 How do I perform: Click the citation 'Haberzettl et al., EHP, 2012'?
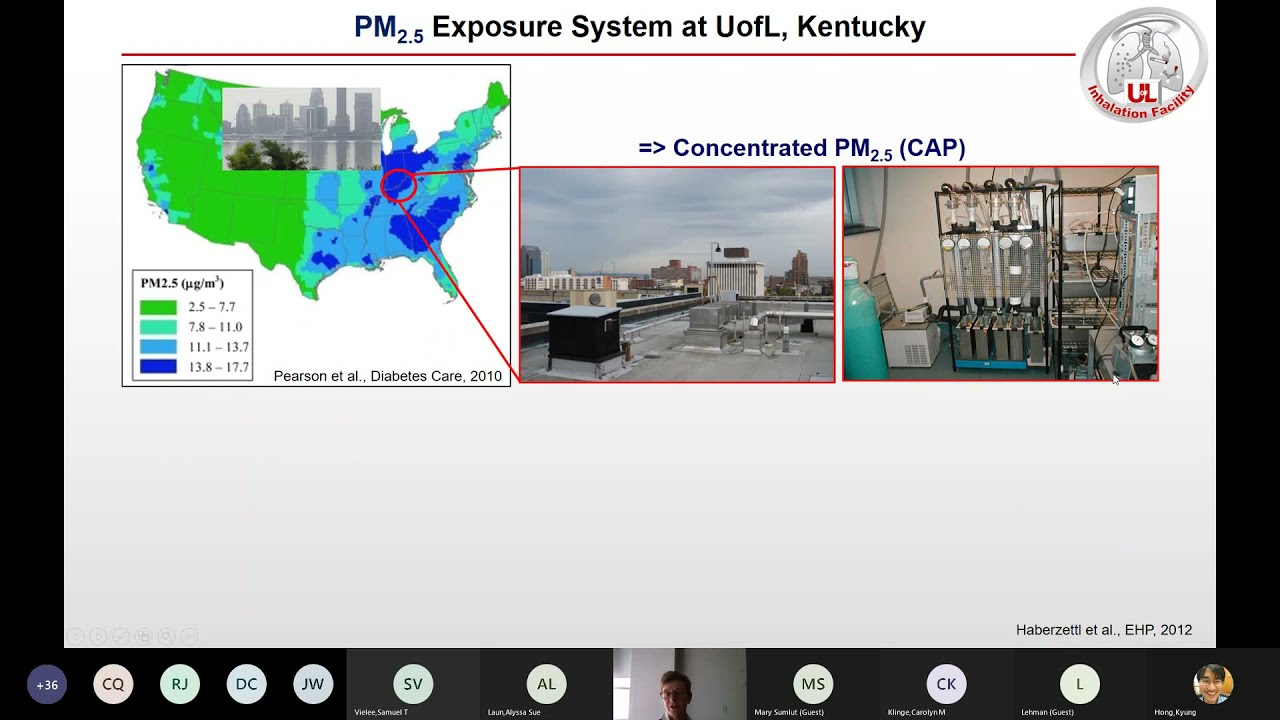tap(1104, 630)
